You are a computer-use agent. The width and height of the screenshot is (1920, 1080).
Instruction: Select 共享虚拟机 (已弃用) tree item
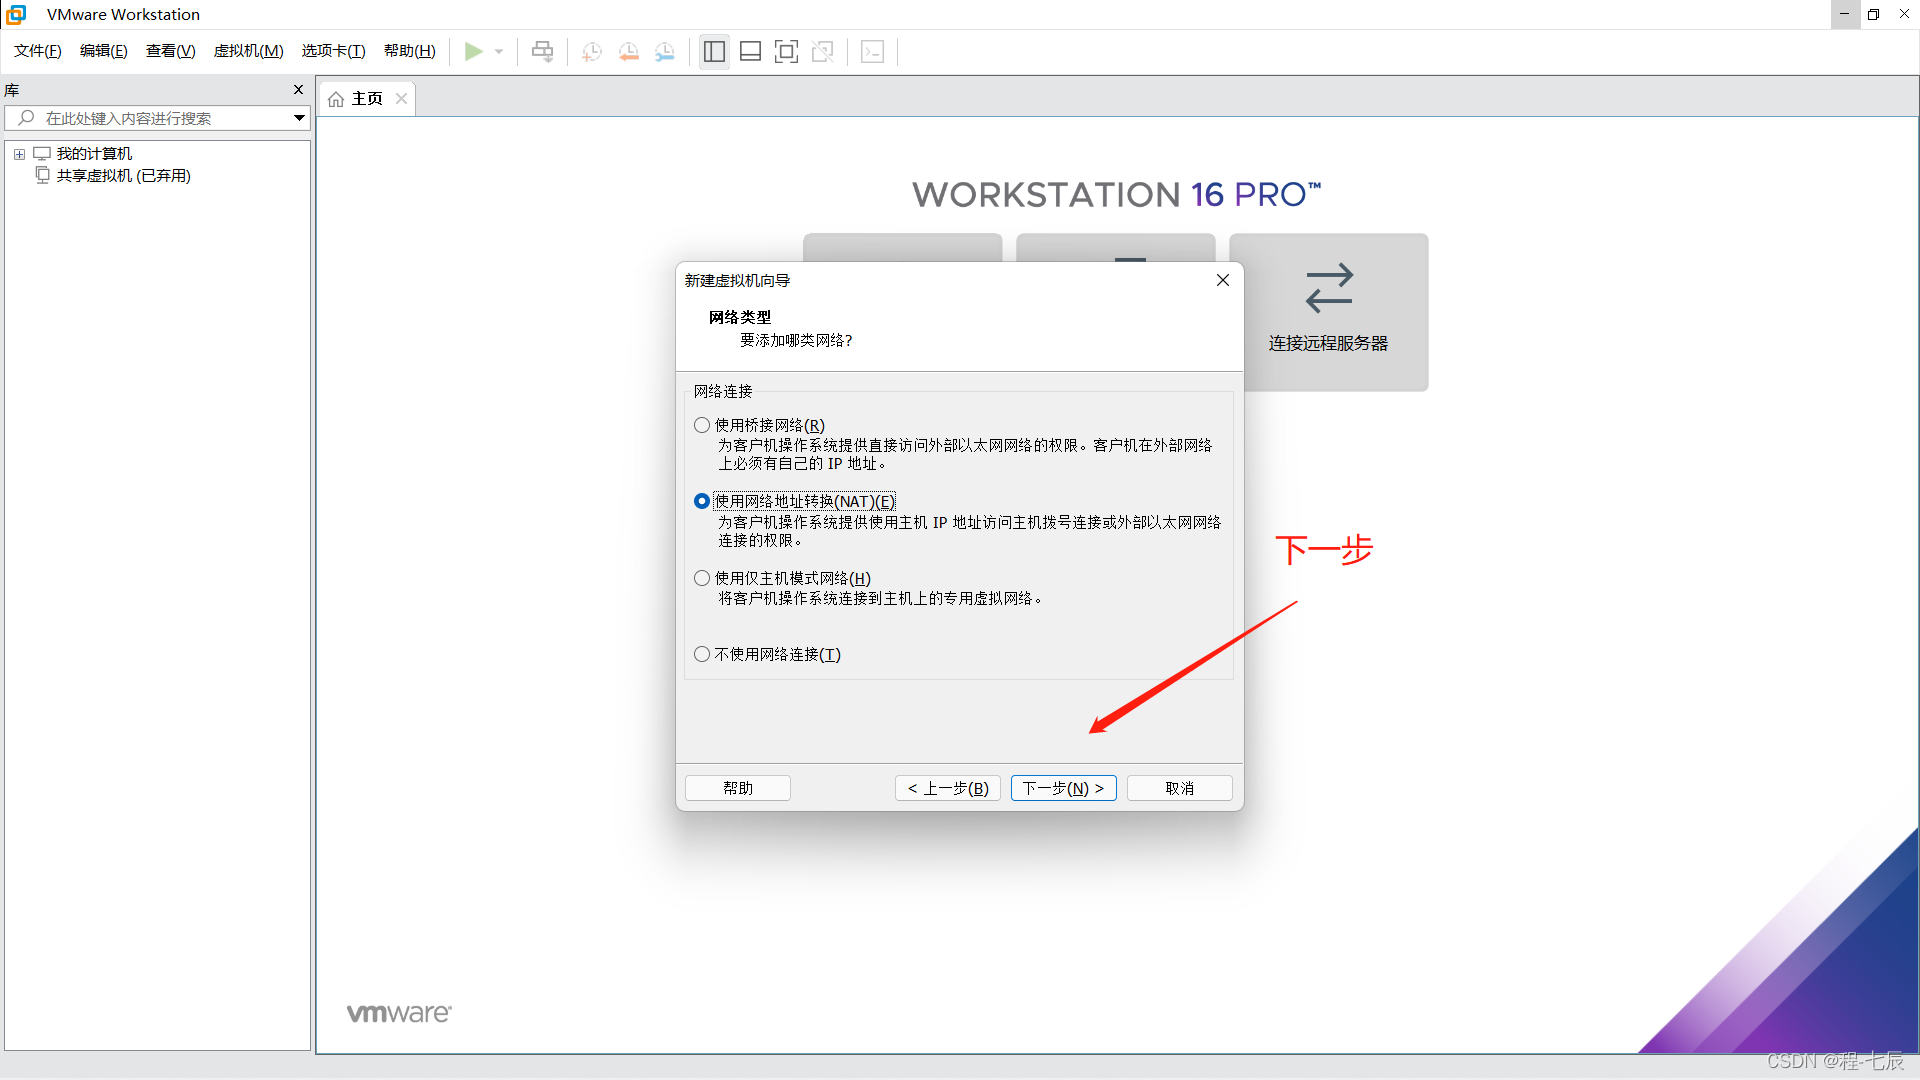123,175
